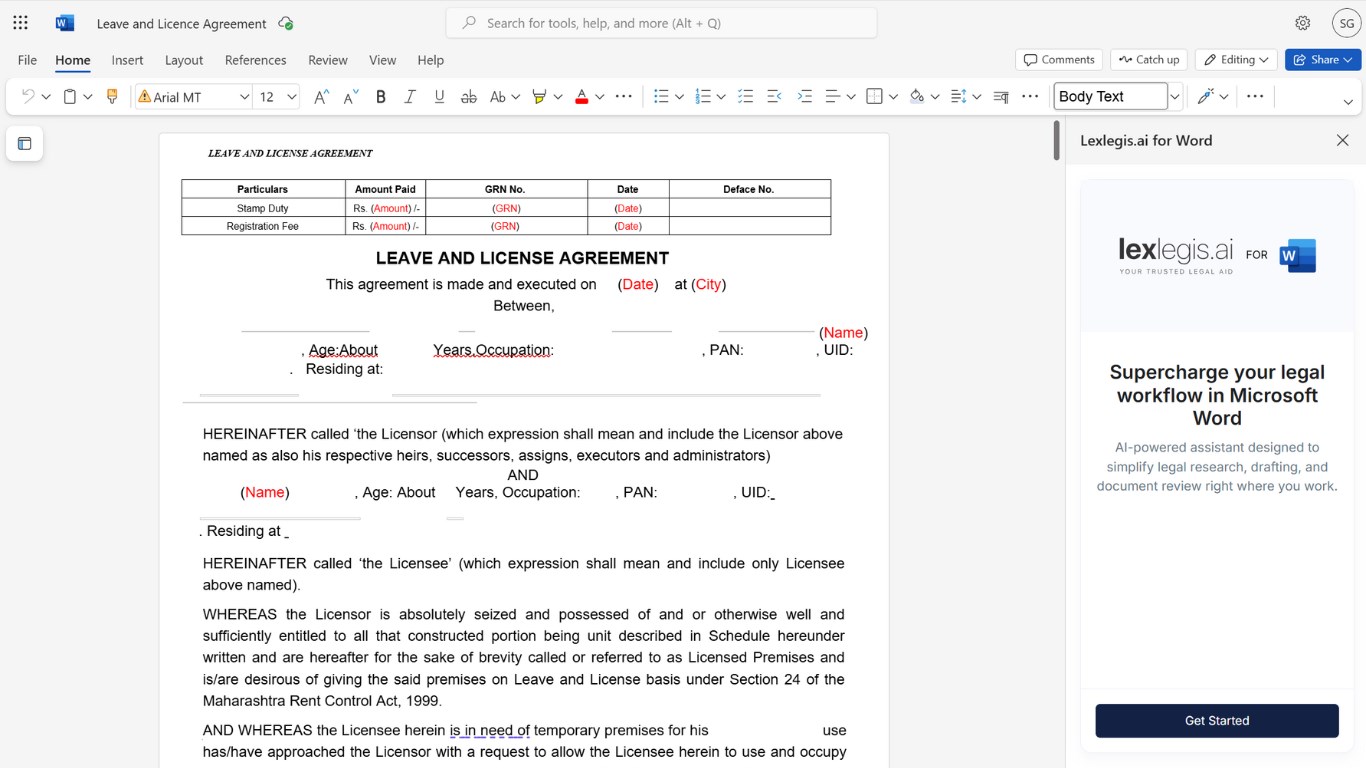Open the Comments pane
1366x768 pixels.
[x=1059, y=60]
